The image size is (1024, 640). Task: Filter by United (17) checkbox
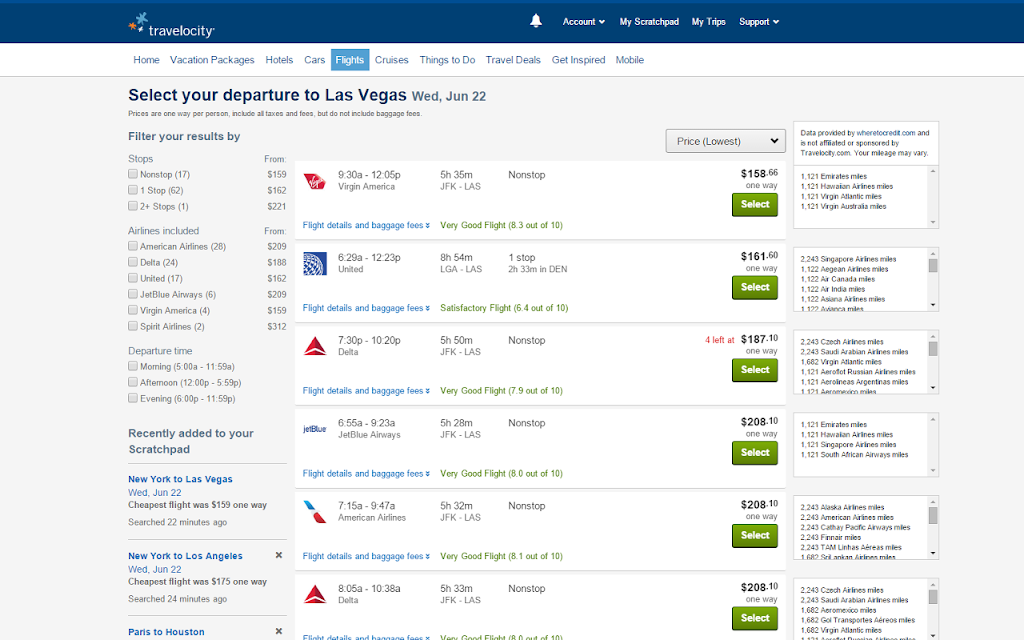coord(133,278)
